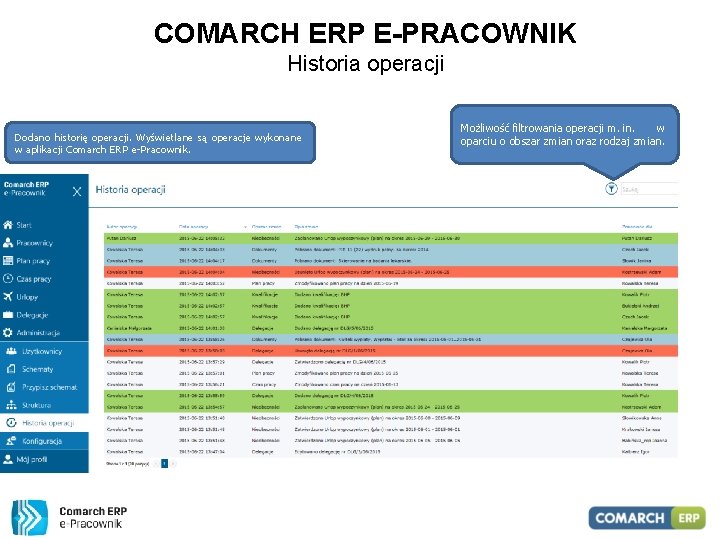Image resolution: width=720 pixels, height=540 pixels.
Task: Select the "Historia operacji" page heading
Action: (130, 190)
